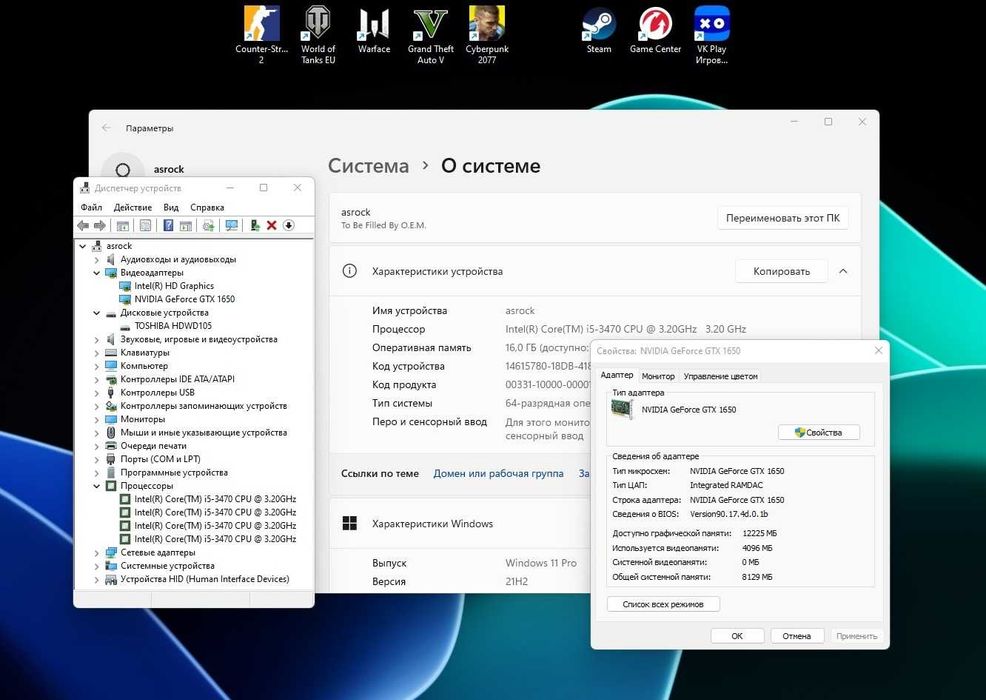This screenshot has height=700, width=986.
Task: Click the black down-arrow disable device icon
Action: pyautogui.click(x=289, y=225)
